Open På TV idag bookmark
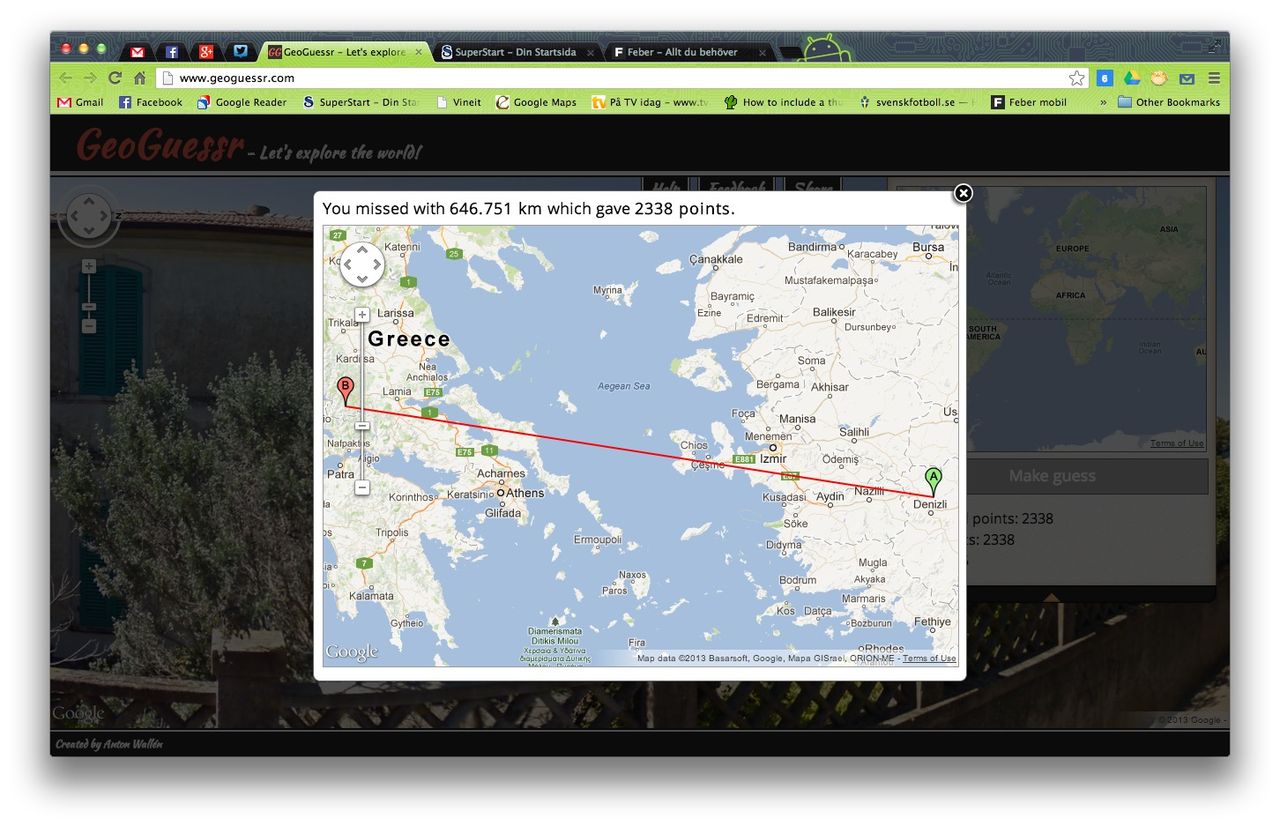The height and width of the screenshot is (826, 1280). click(x=650, y=102)
